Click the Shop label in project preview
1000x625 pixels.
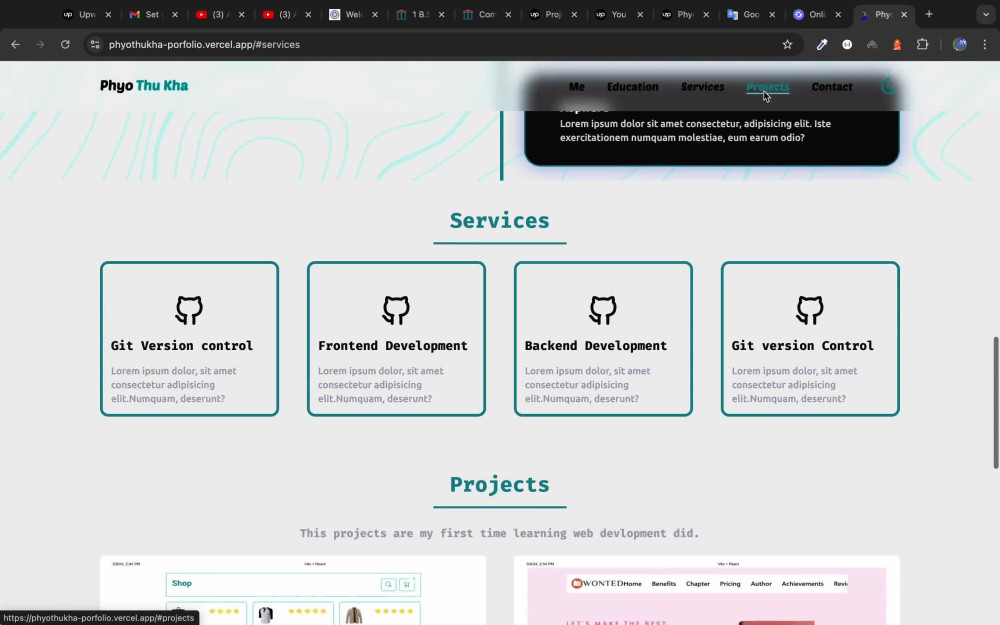182,583
